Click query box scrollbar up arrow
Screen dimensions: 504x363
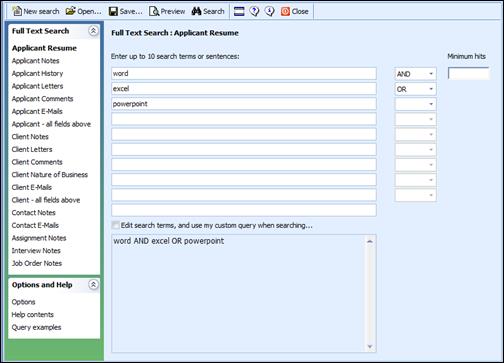click(370, 241)
